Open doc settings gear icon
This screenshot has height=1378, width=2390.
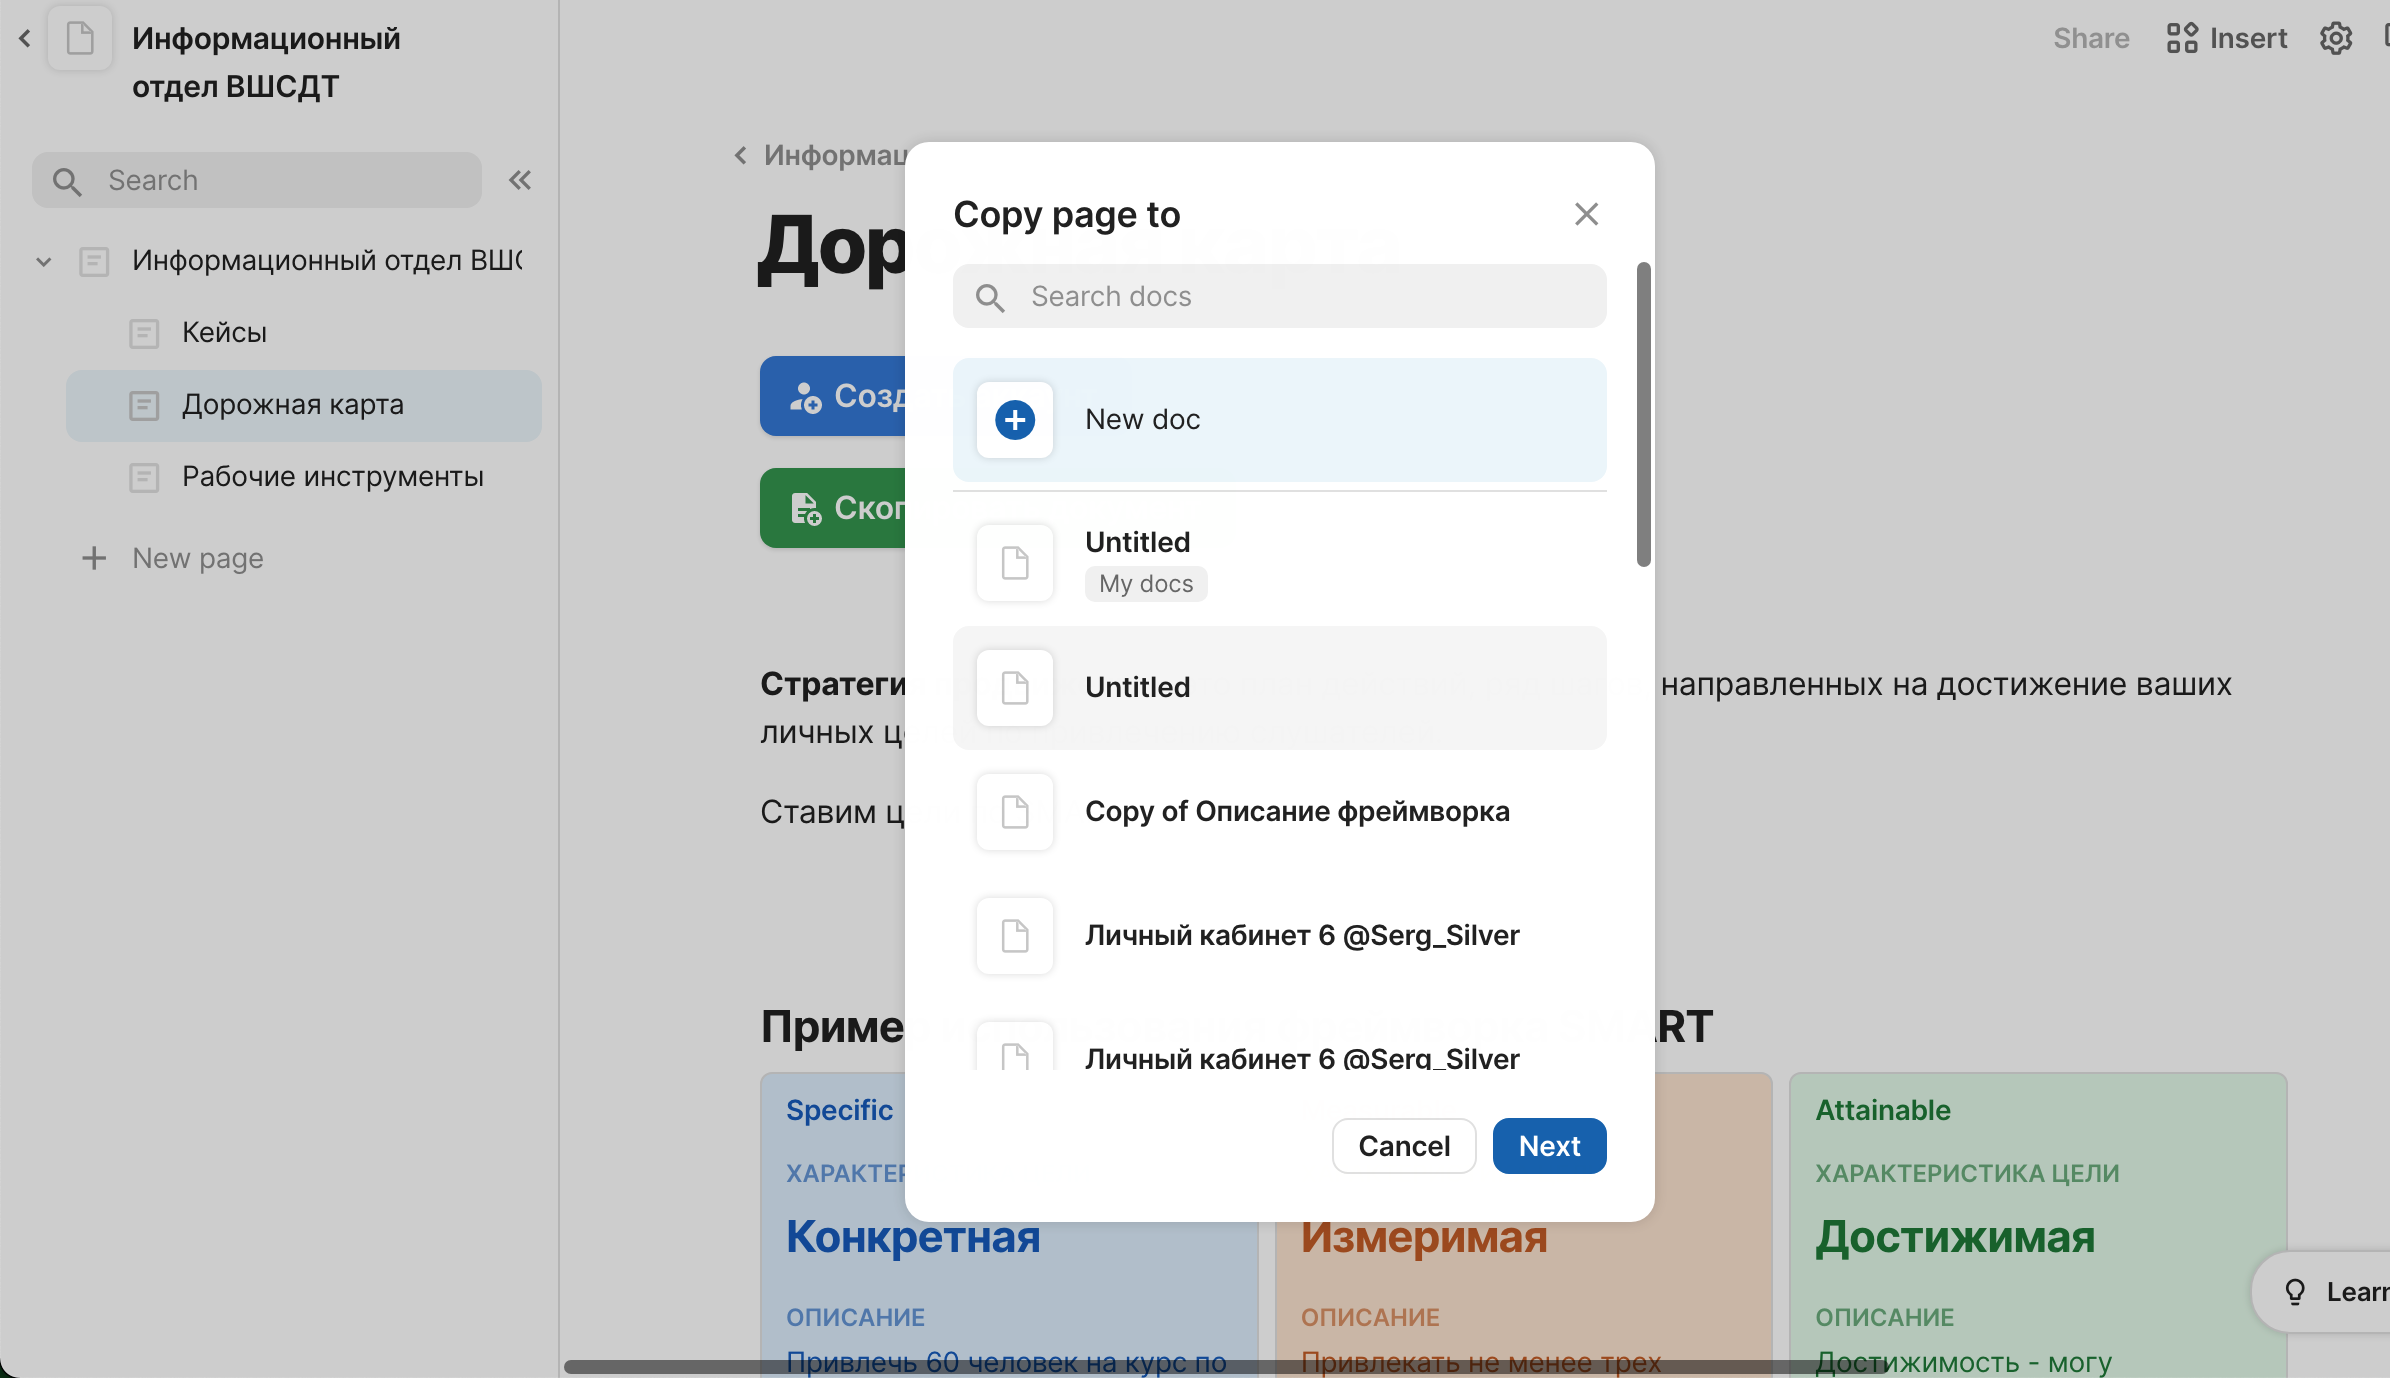coord(2336,39)
